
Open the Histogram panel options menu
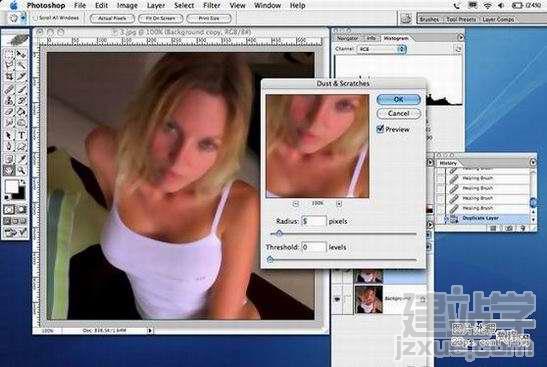point(460,37)
